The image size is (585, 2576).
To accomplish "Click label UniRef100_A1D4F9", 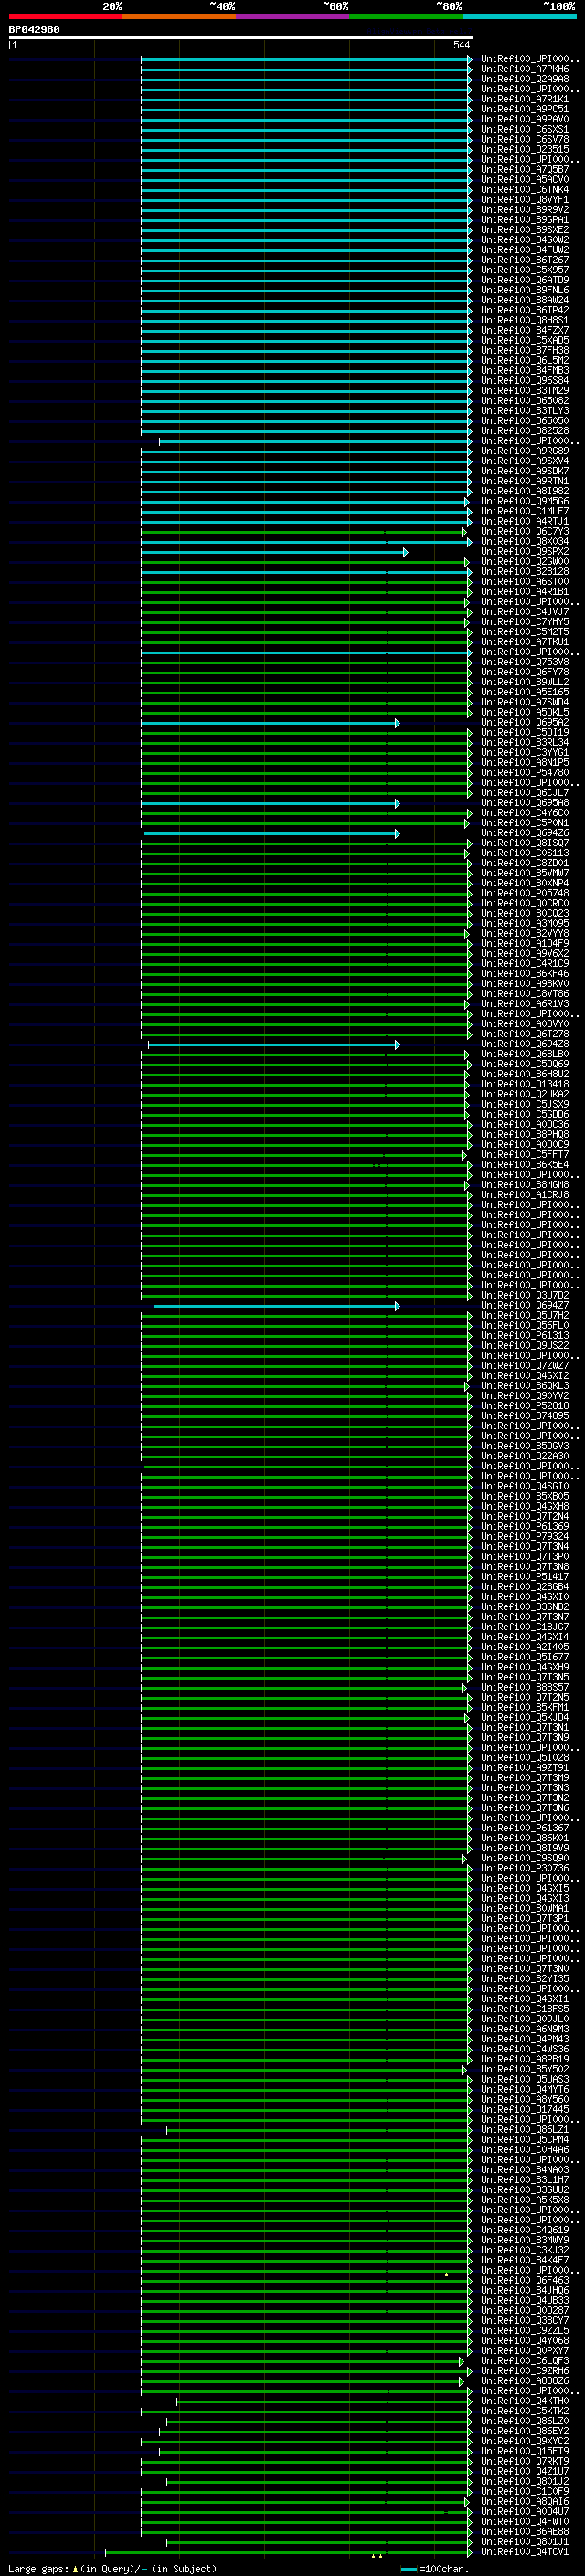I will 525,943.
